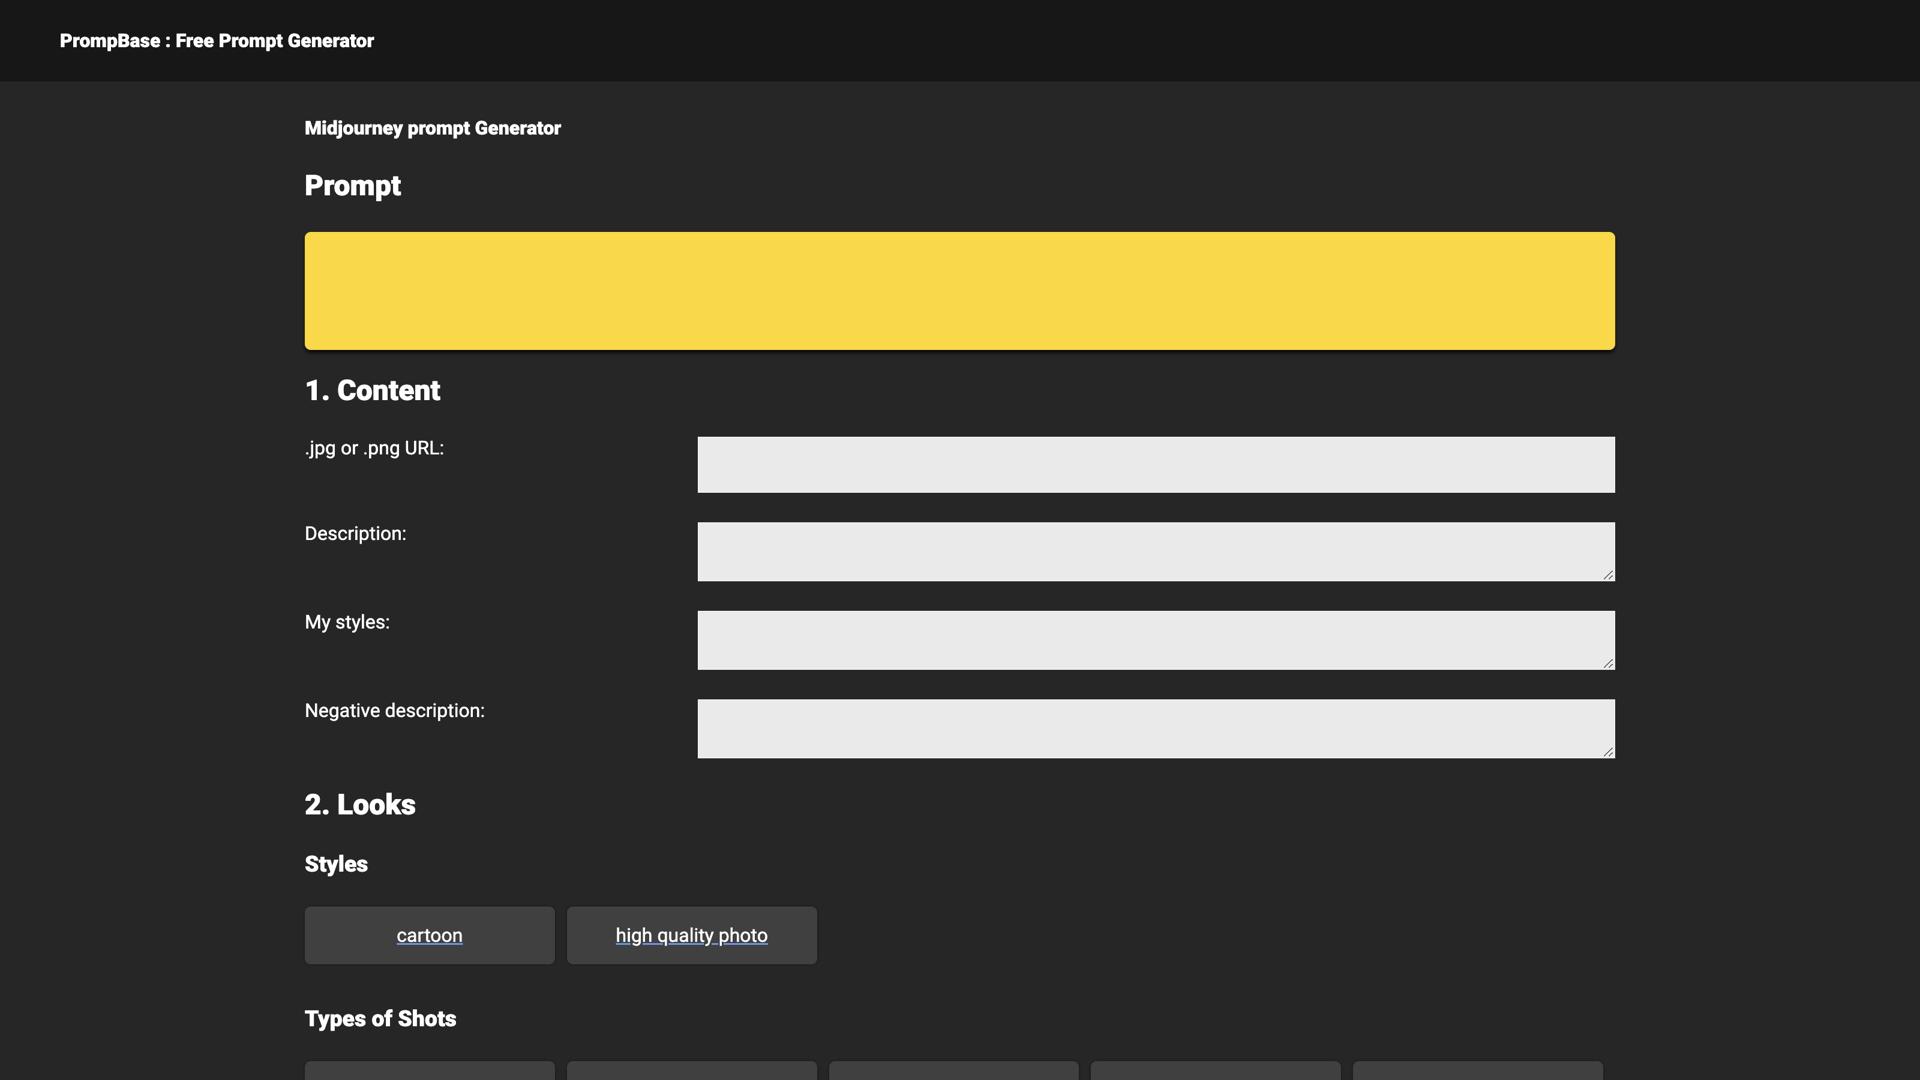Click the Types of Shots heading
Screen dimensions: 1920x1080
click(380, 1018)
